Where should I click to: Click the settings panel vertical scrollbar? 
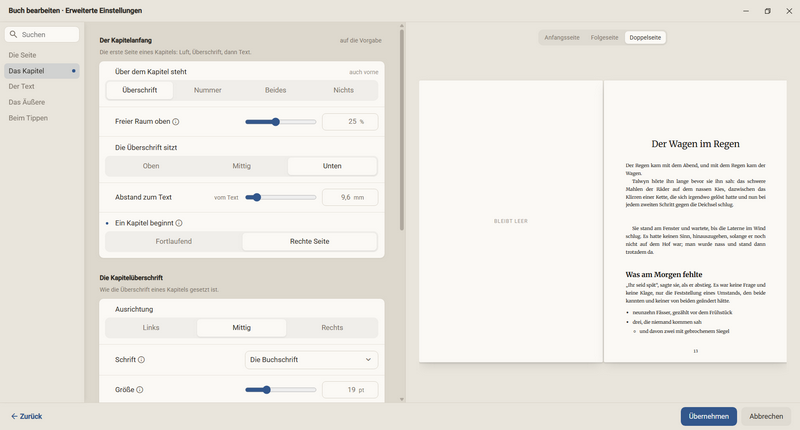pyautogui.click(x=402, y=130)
